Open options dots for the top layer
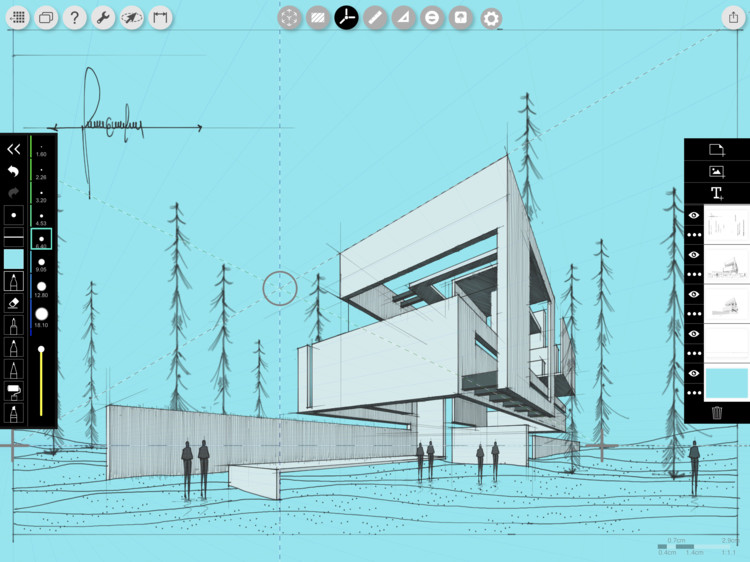Screen dimensions: 750x562 tap(694, 234)
